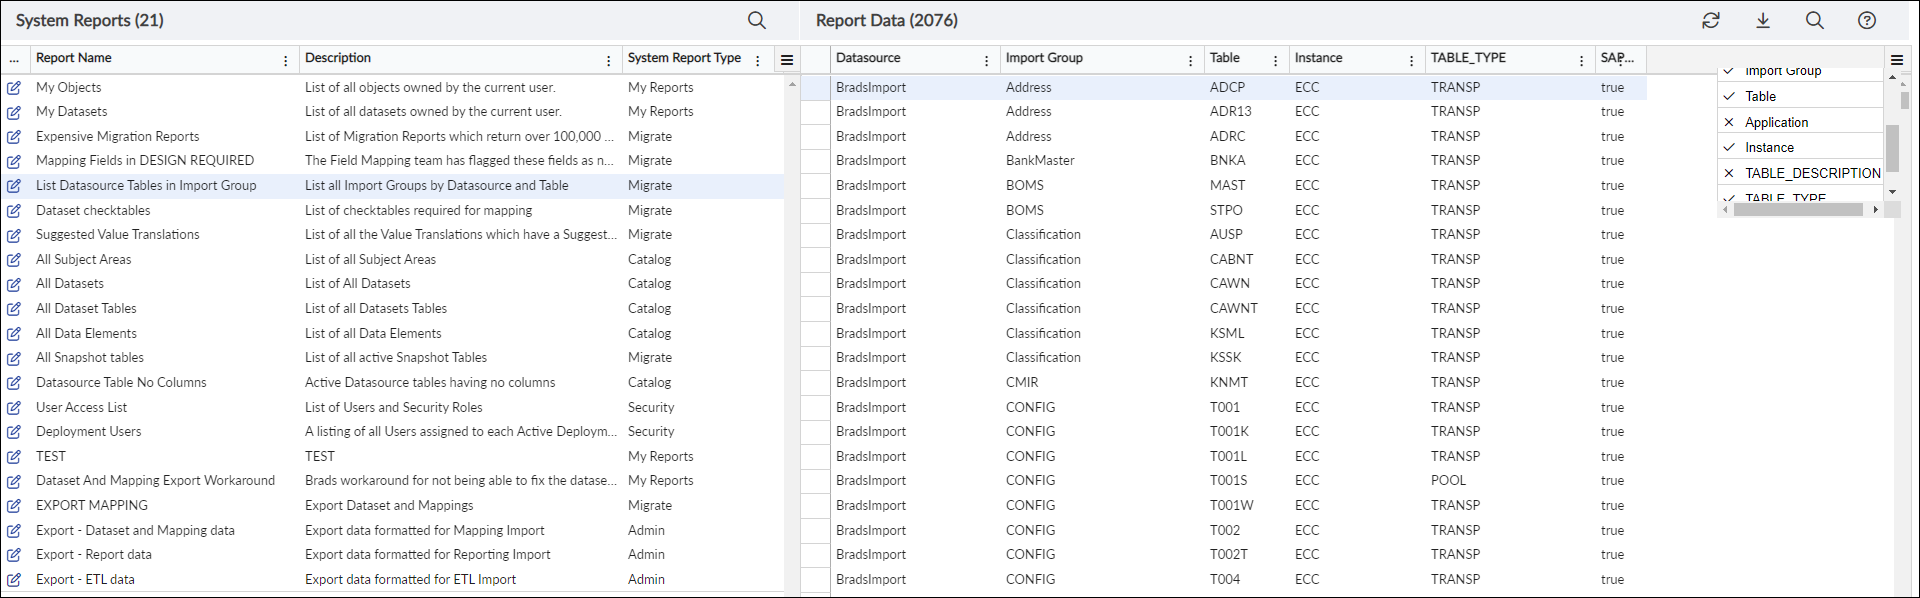Sort by TABLE_TYPE column header
Screen dimensions: 1920x598
[x=1468, y=58]
